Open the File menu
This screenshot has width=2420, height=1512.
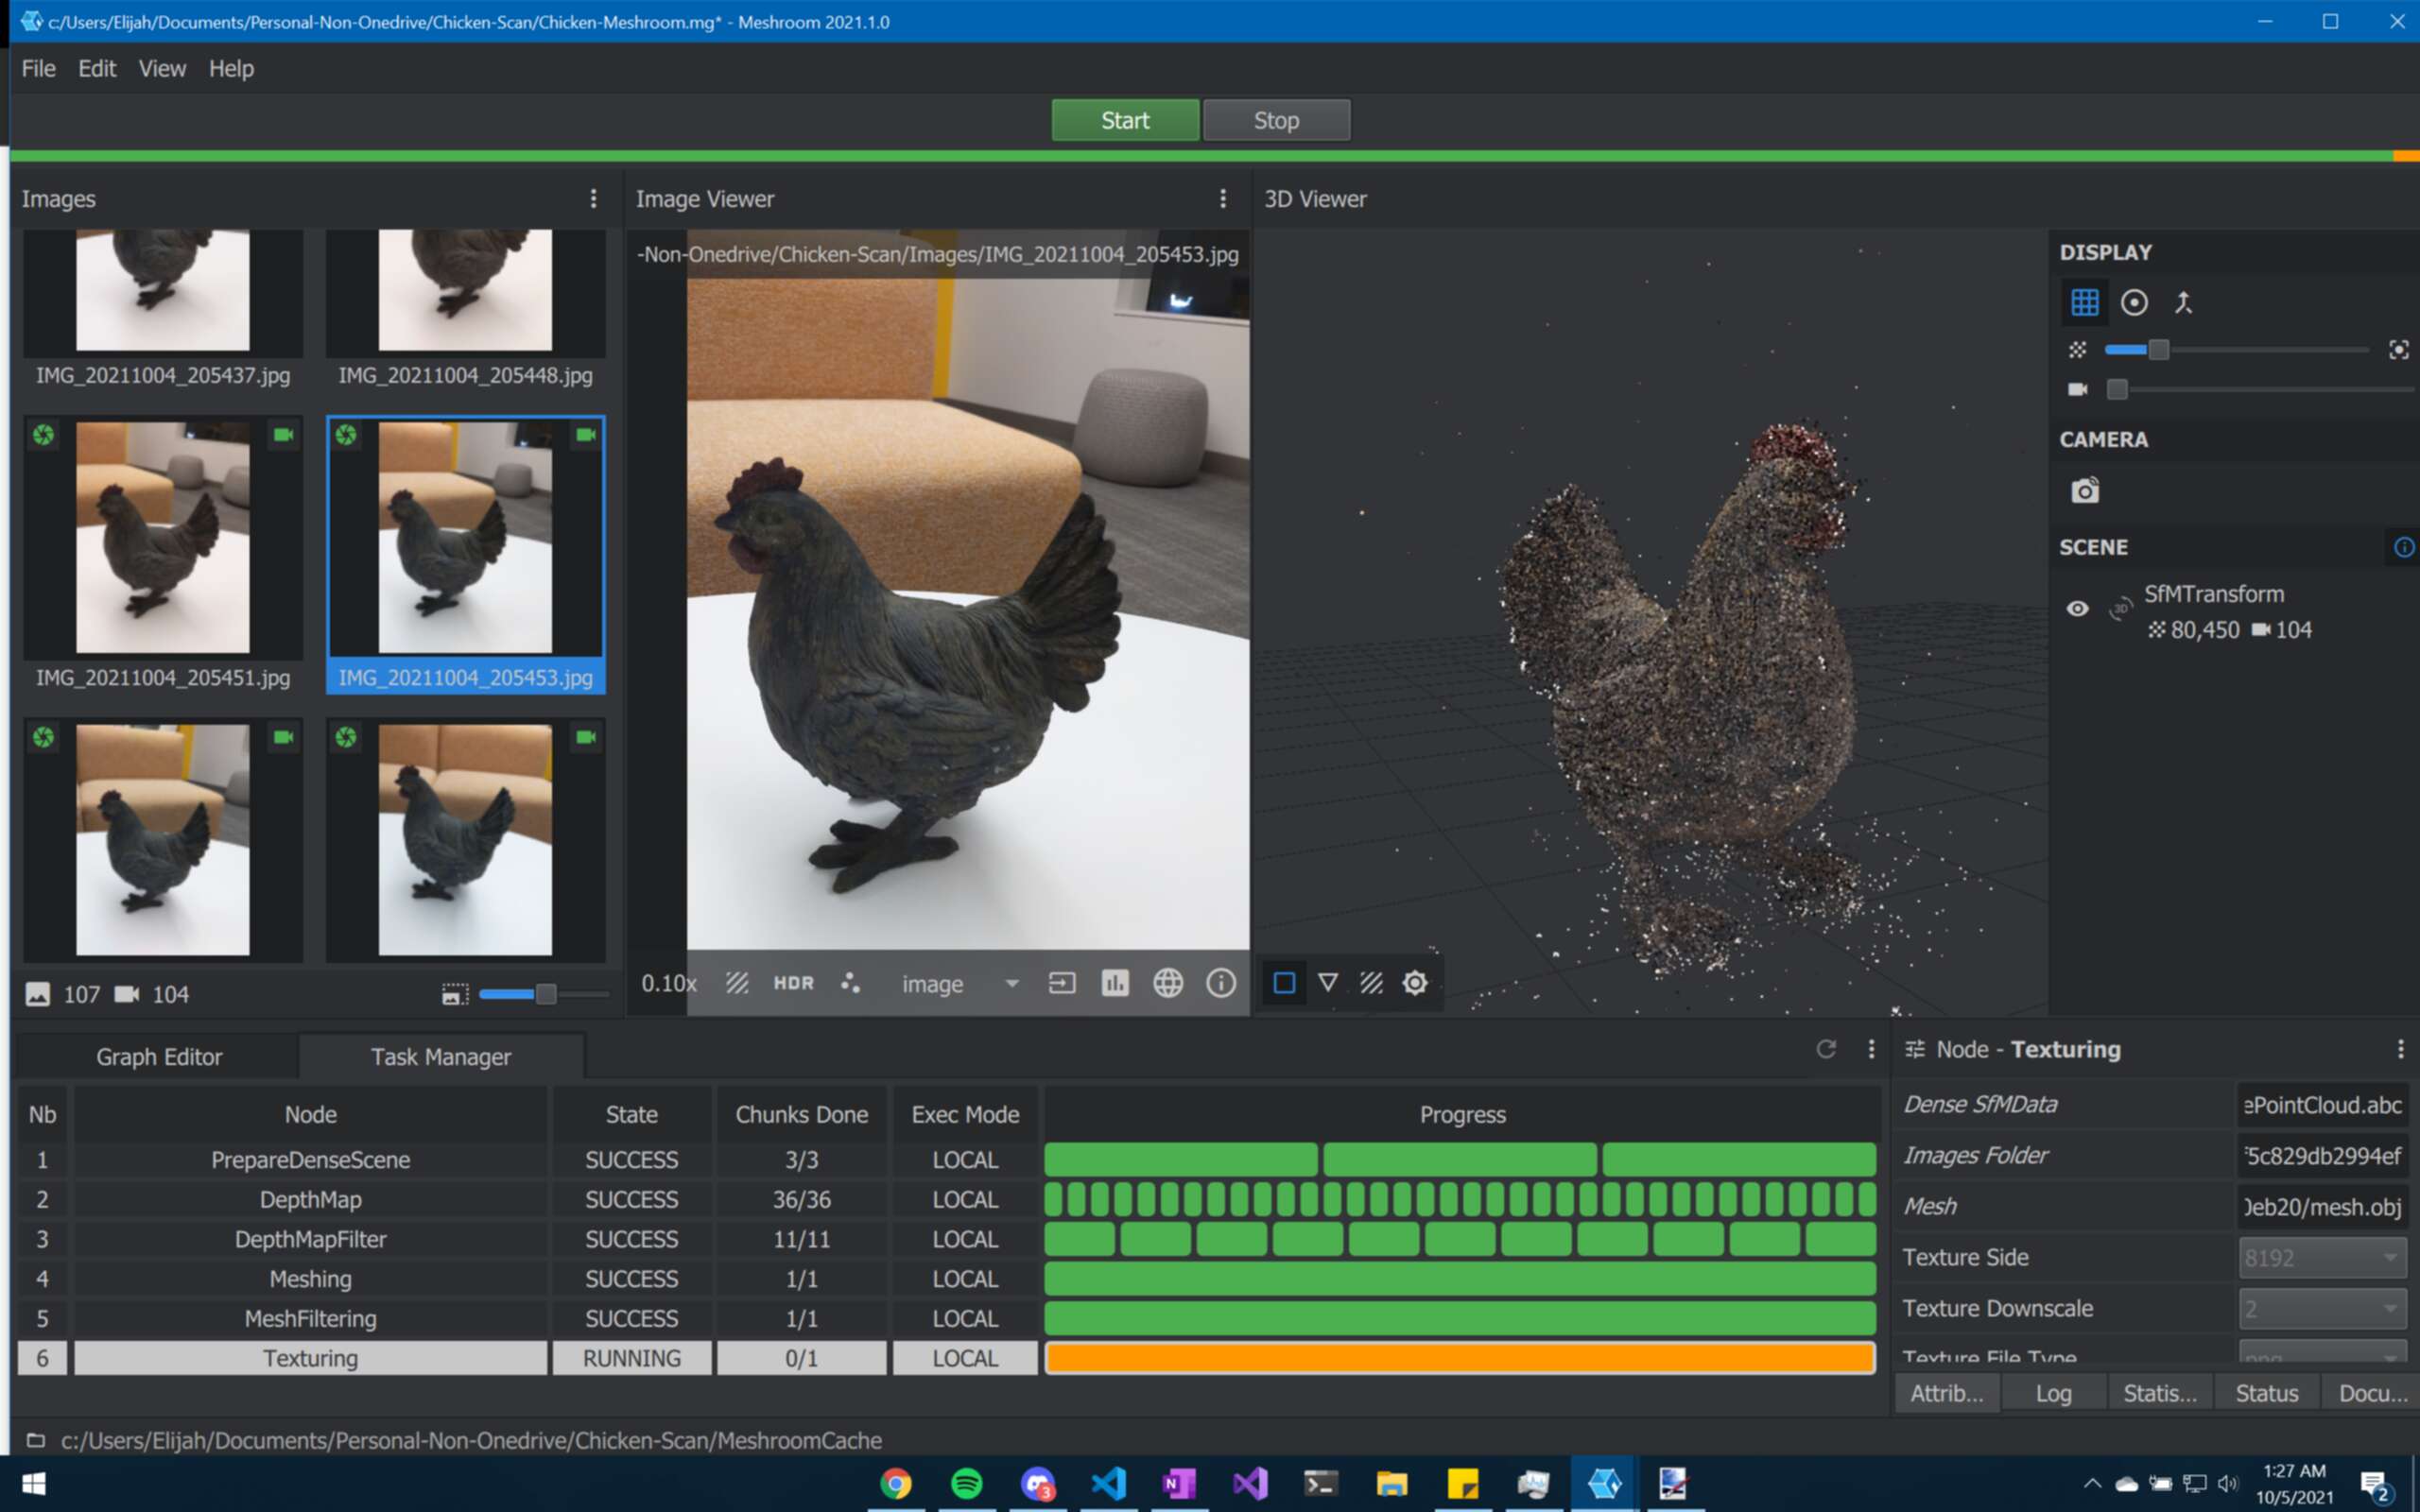tap(39, 68)
